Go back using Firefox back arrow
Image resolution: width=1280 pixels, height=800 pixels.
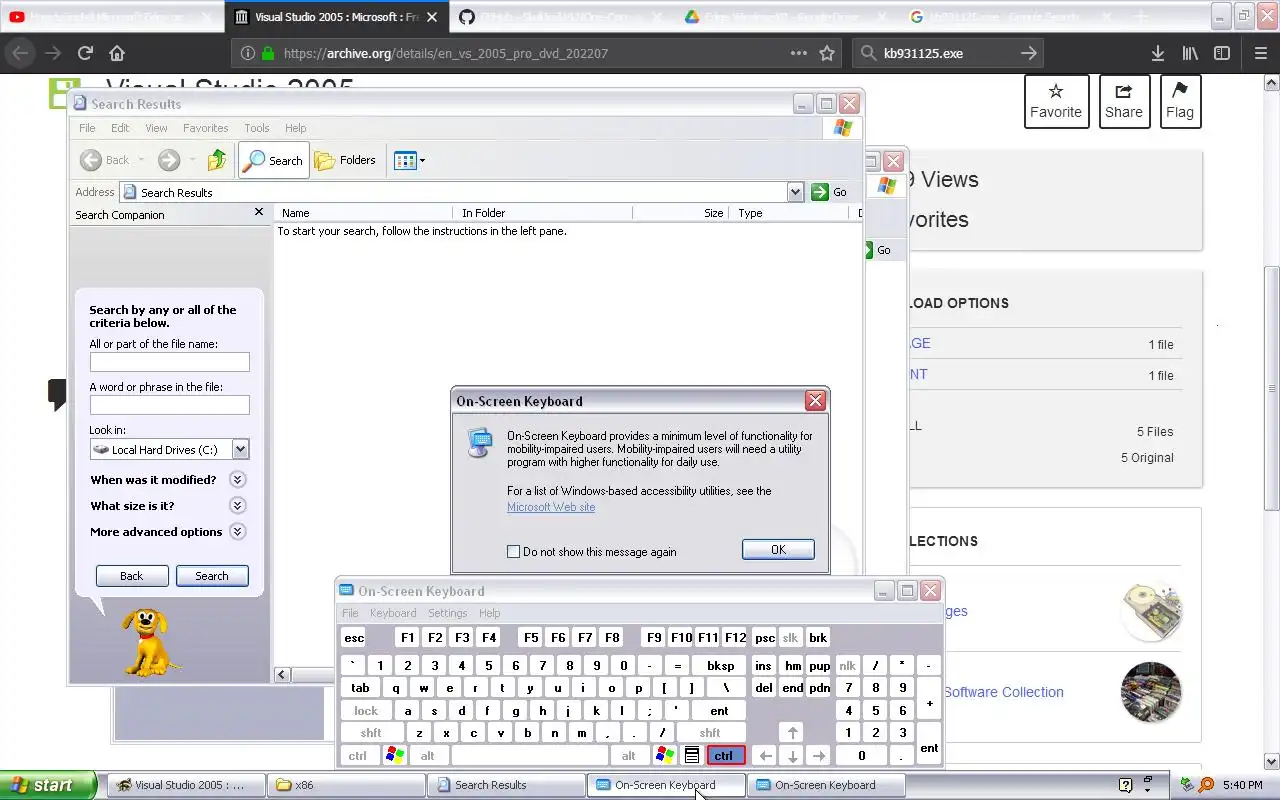tap(21, 53)
